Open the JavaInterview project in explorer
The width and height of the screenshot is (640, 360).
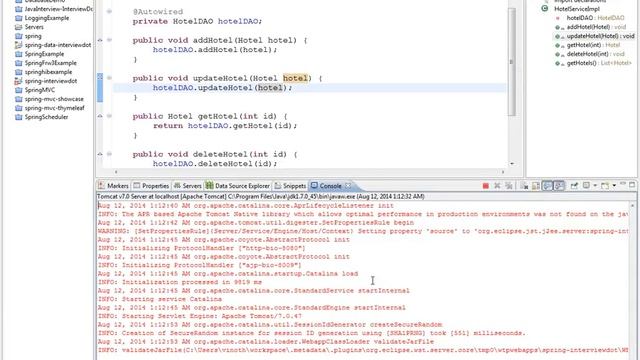click(54, 9)
